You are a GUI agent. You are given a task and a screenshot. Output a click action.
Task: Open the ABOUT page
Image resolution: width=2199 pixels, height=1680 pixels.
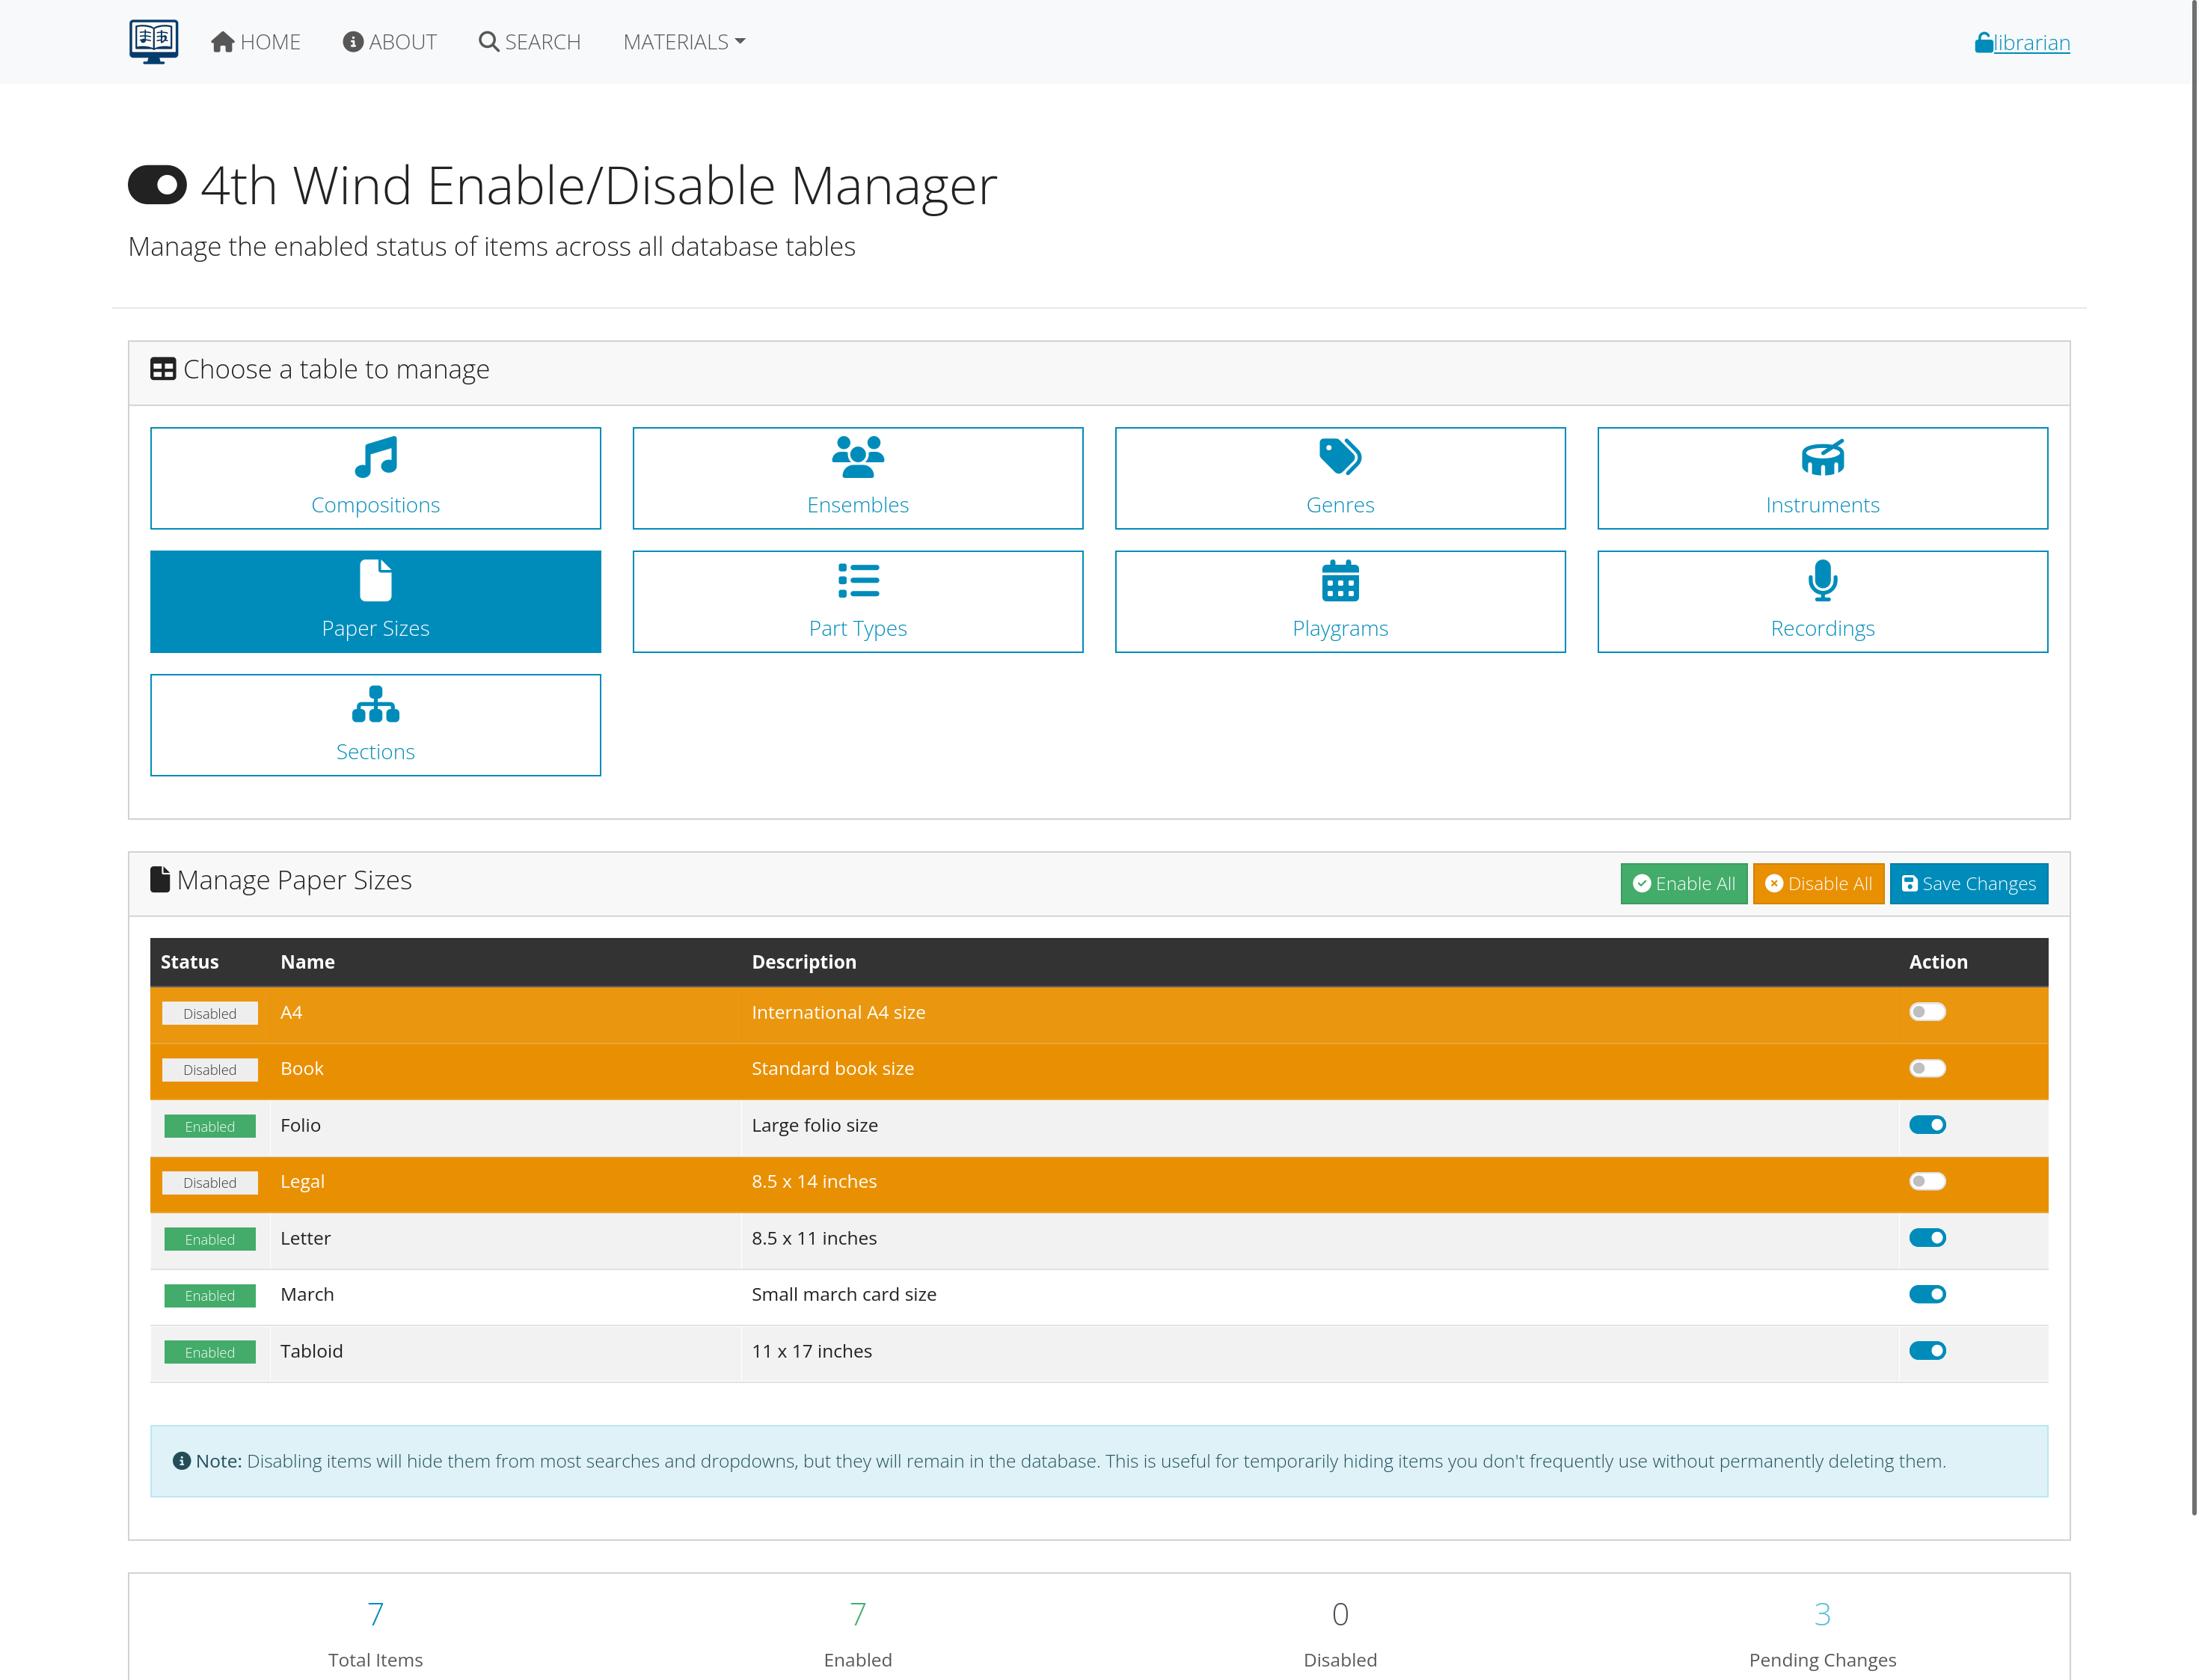(x=390, y=42)
